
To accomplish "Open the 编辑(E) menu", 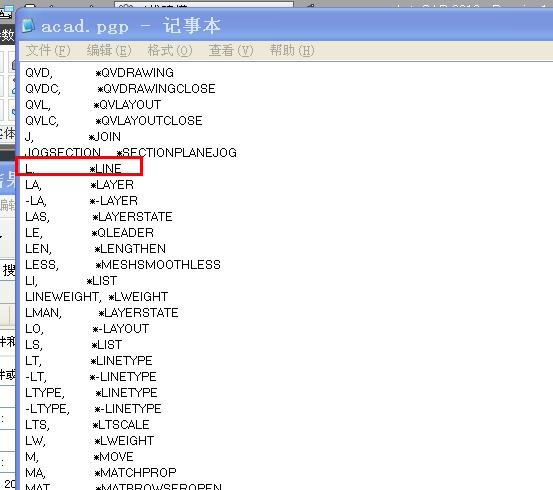I will tap(109, 50).
